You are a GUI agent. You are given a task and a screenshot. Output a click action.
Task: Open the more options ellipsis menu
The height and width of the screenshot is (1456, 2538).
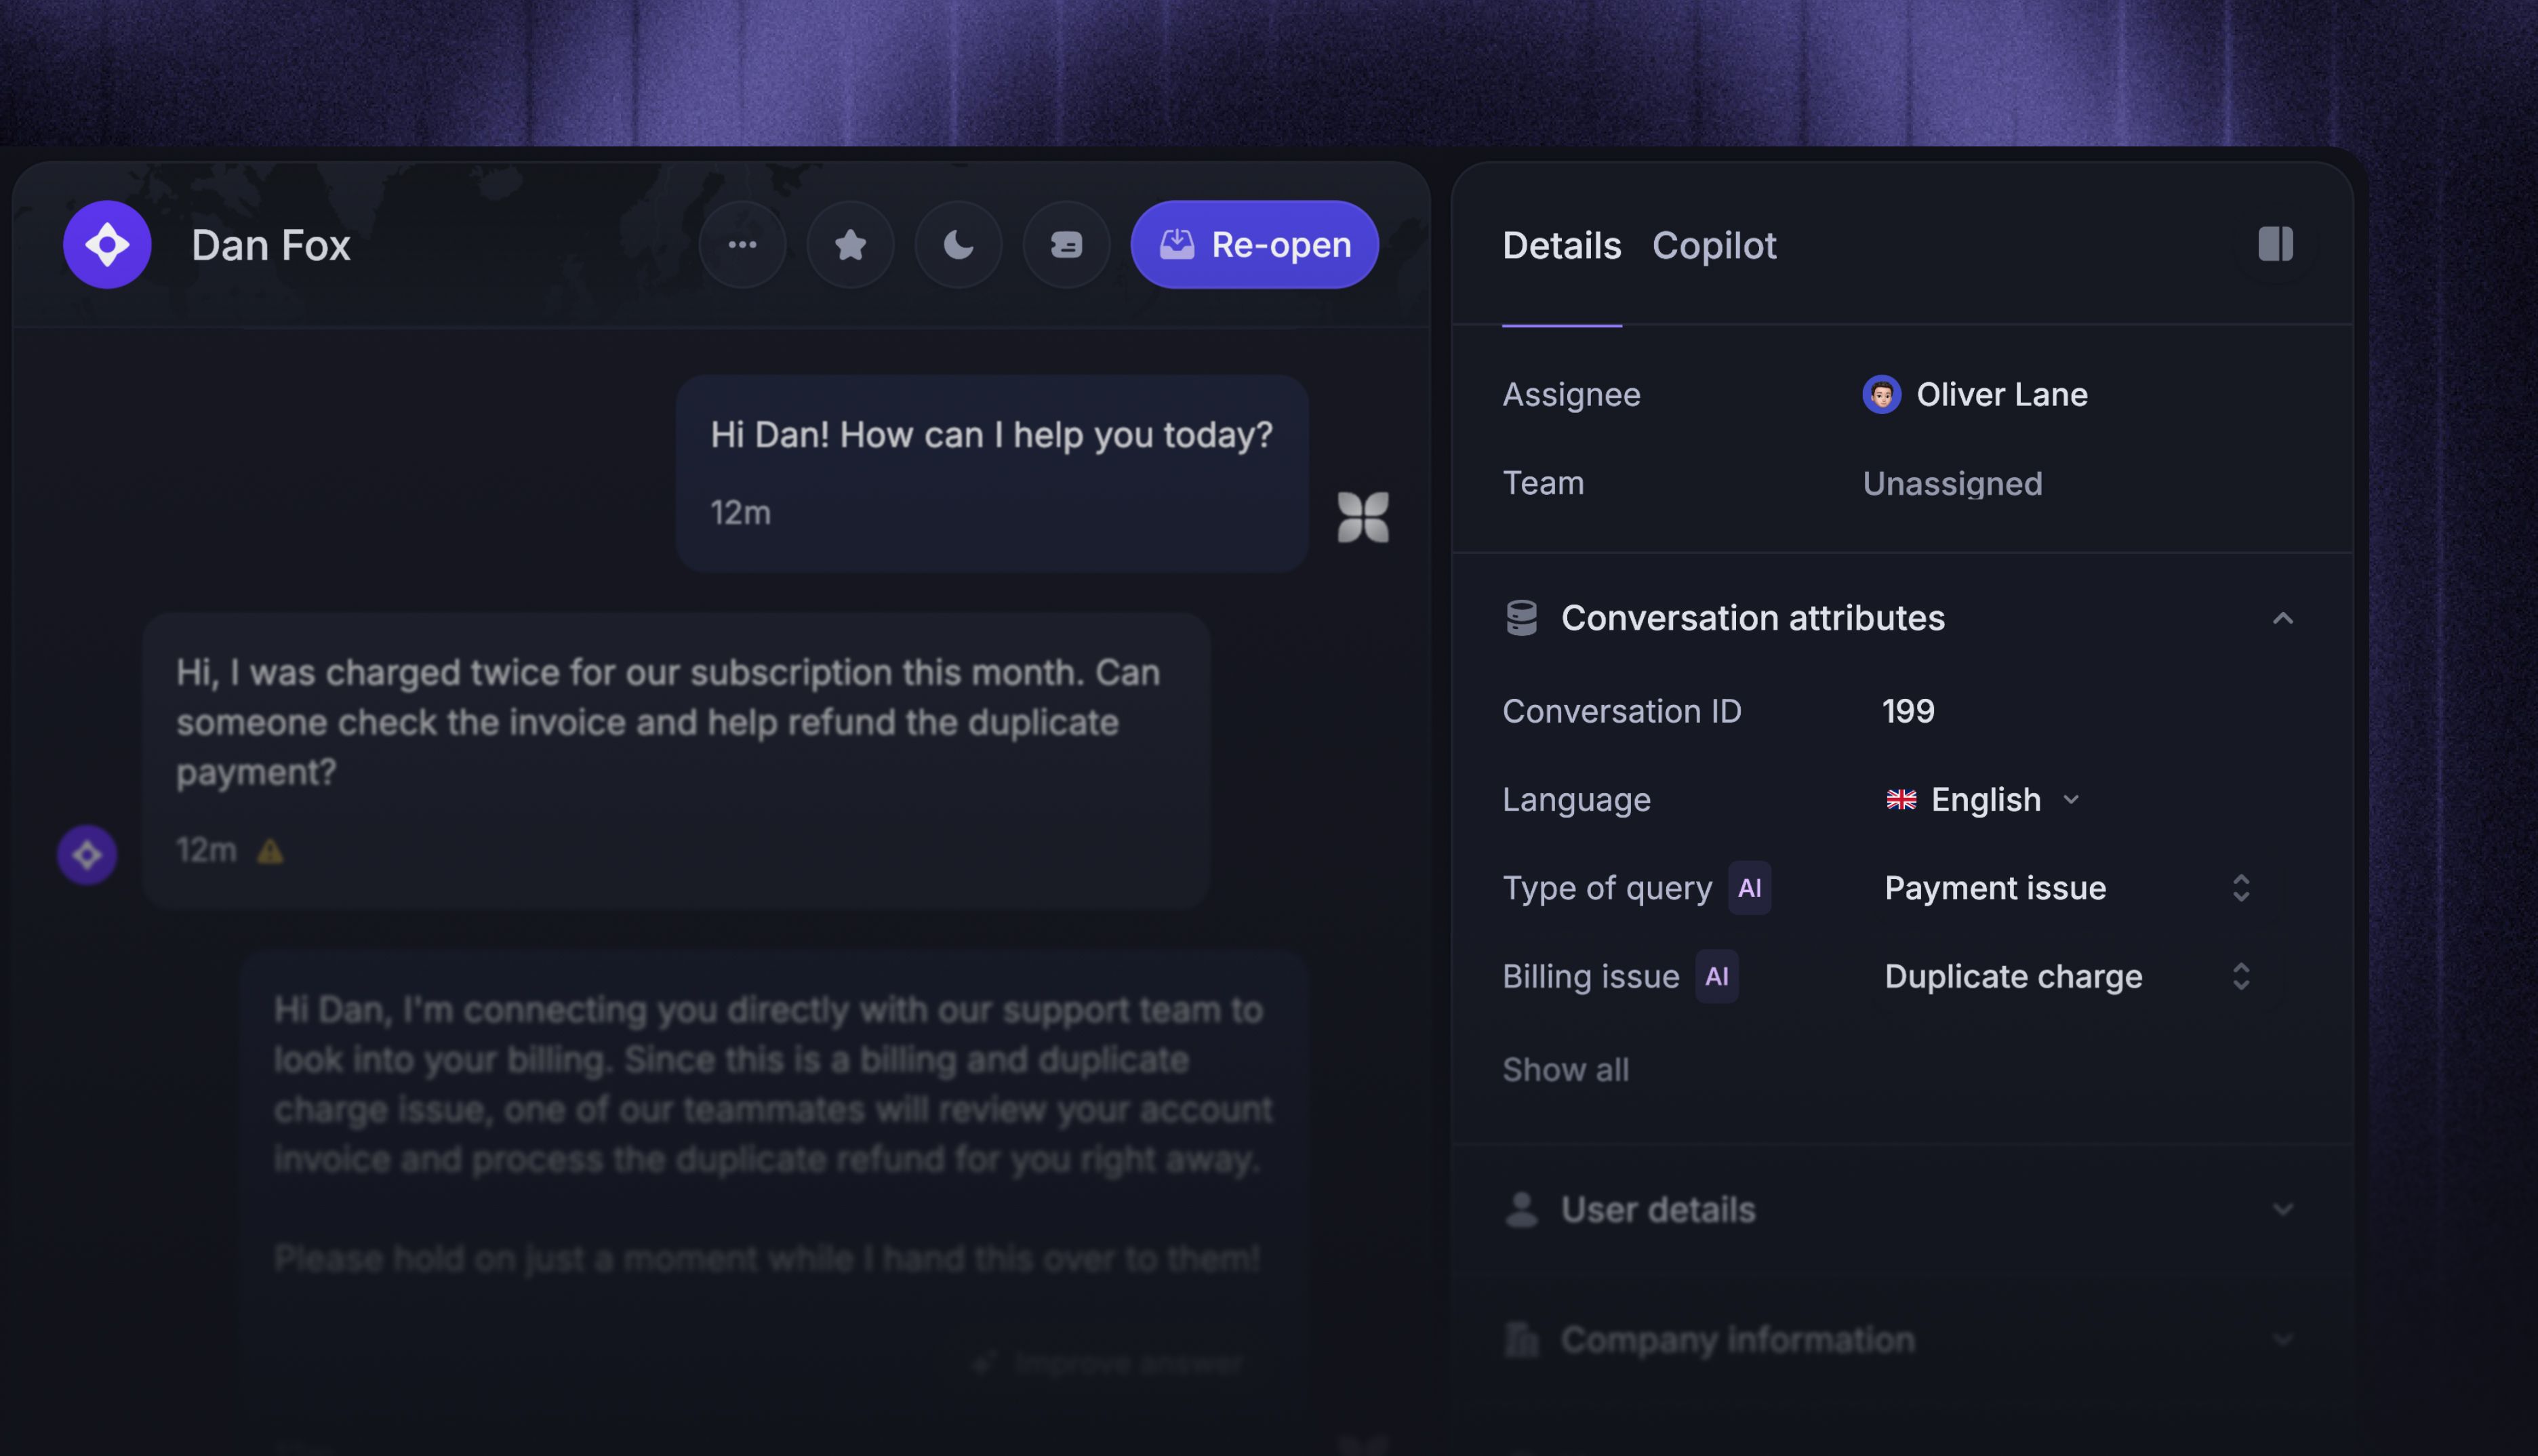(742, 245)
